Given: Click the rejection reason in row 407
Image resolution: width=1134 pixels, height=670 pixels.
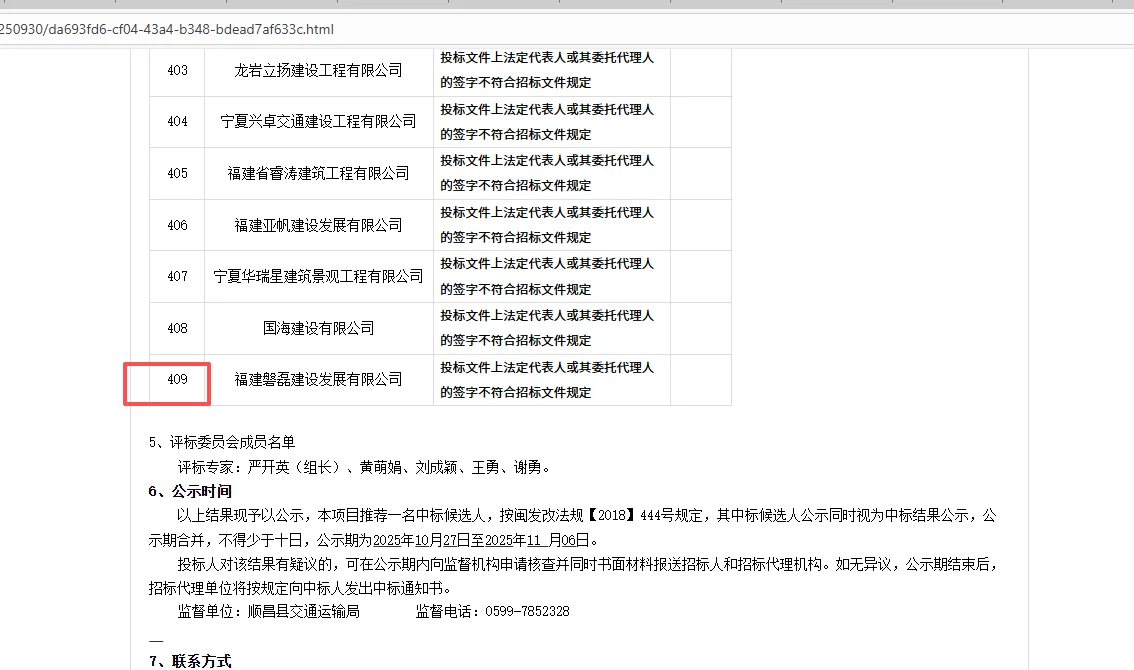Looking at the screenshot, I should [x=547, y=276].
